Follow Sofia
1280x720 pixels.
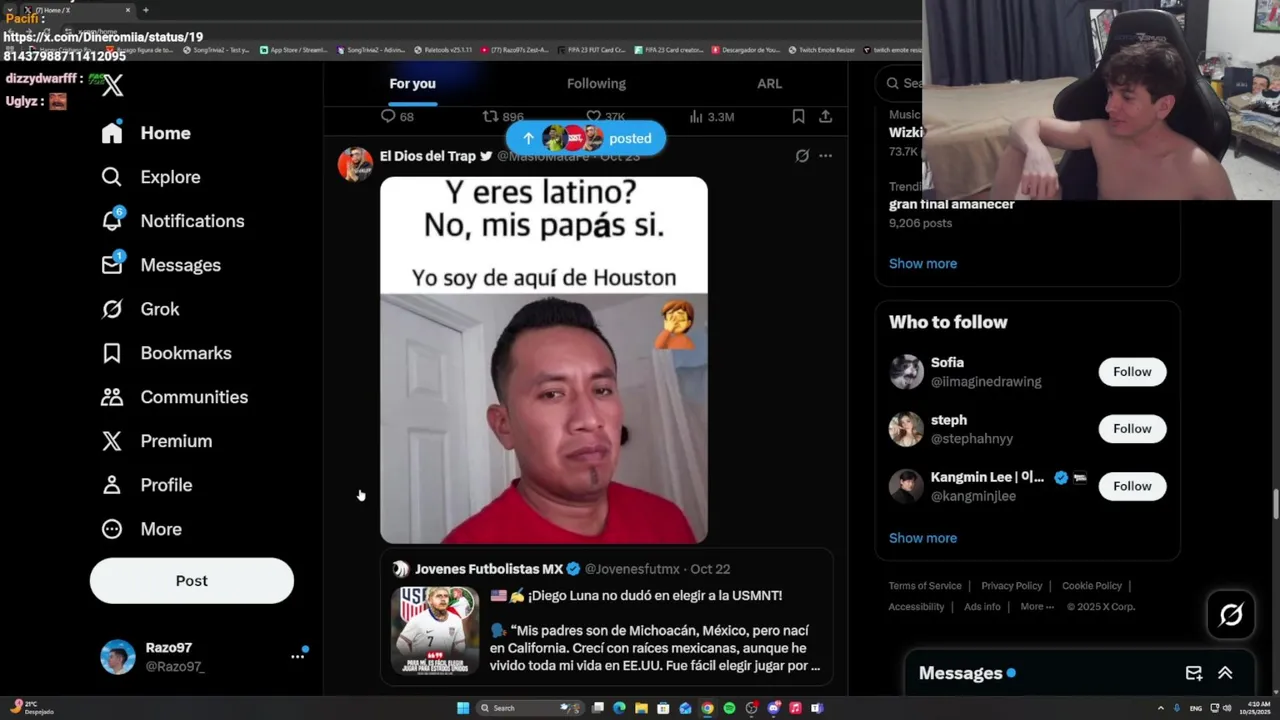(x=1132, y=371)
